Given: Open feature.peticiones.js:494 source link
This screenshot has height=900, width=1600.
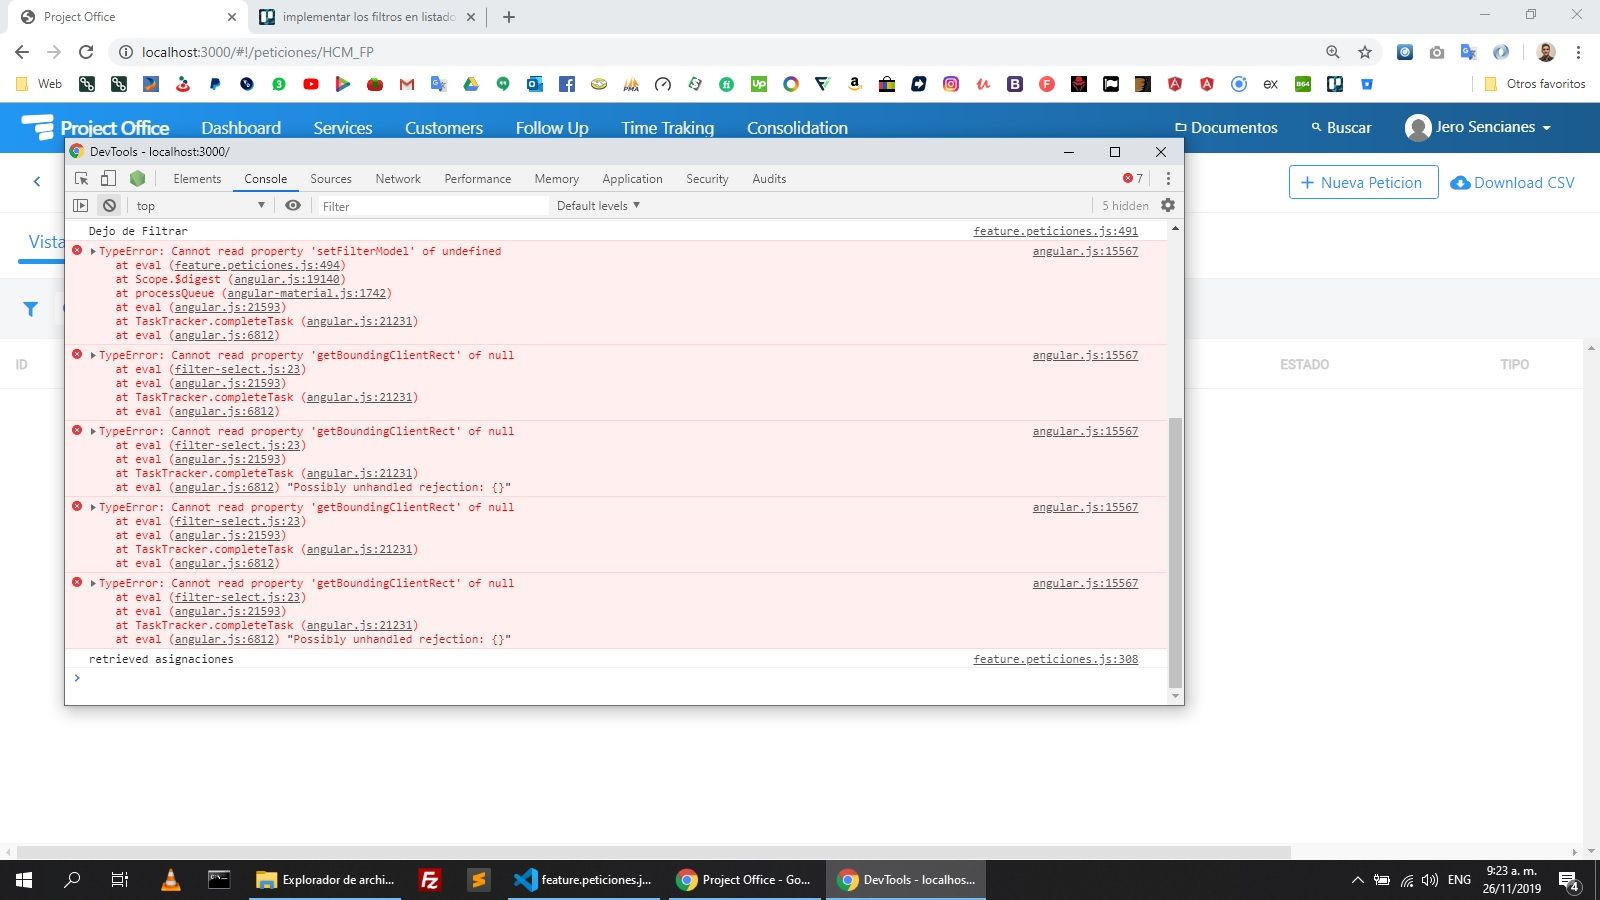Looking at the screenshot, I should coord(257,266).
